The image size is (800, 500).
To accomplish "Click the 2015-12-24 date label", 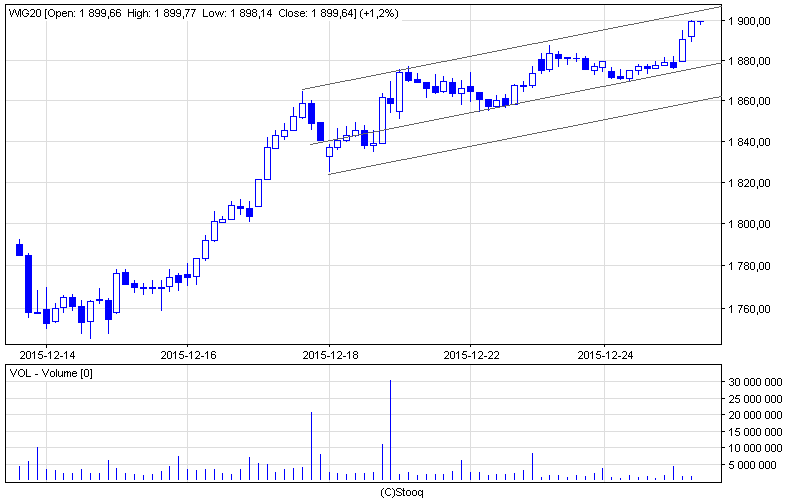I will (x=605, y=355).
